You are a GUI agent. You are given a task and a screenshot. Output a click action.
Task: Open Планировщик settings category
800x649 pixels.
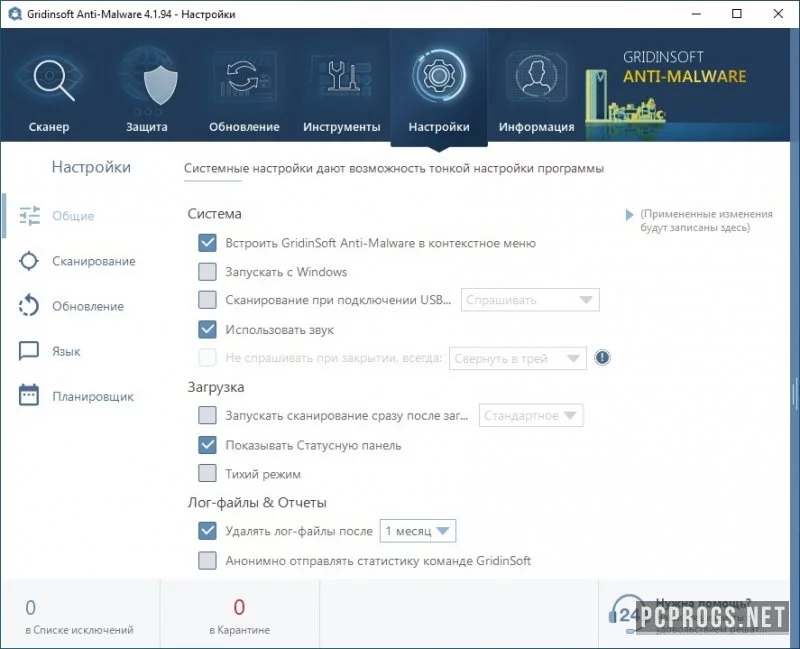[x=93, y=396]
